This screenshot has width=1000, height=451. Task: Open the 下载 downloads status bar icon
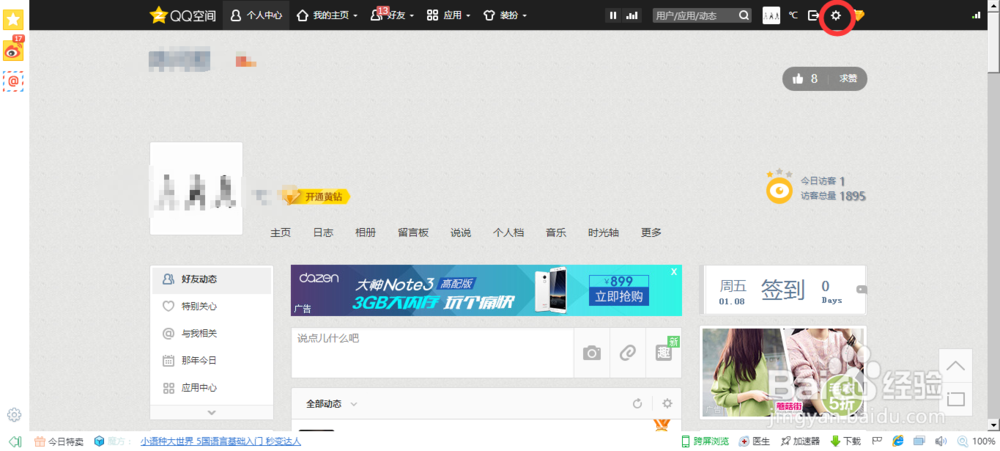(x=846, y=441)
